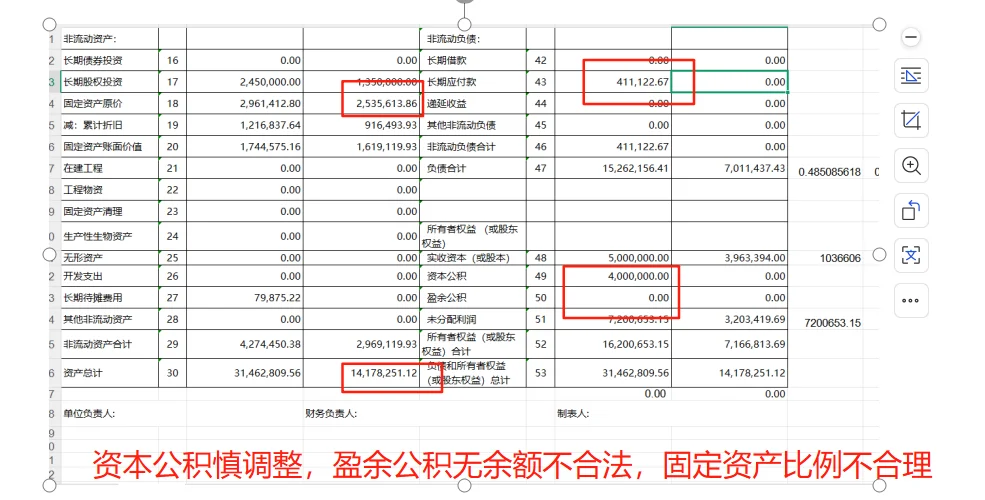The width and height of the screenshot is (985, 500).
Task: Select the 非流动负债 section header cell
Action: coord(473,39)
